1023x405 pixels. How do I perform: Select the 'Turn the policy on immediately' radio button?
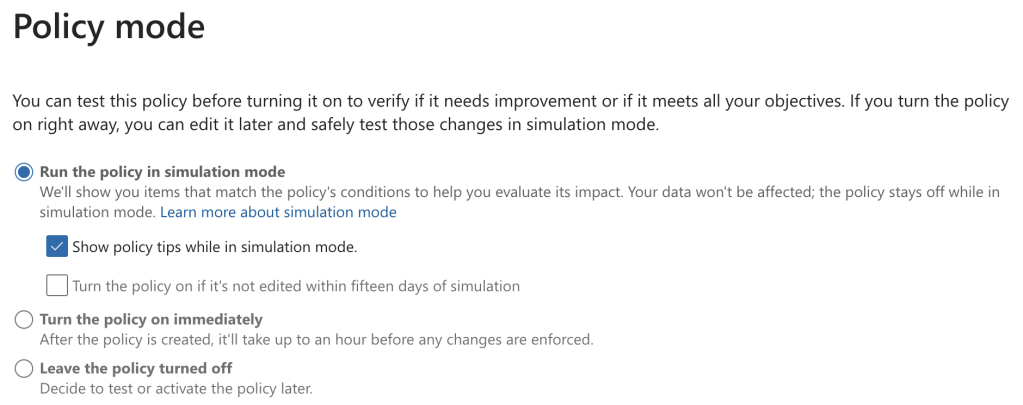[24, 320]
